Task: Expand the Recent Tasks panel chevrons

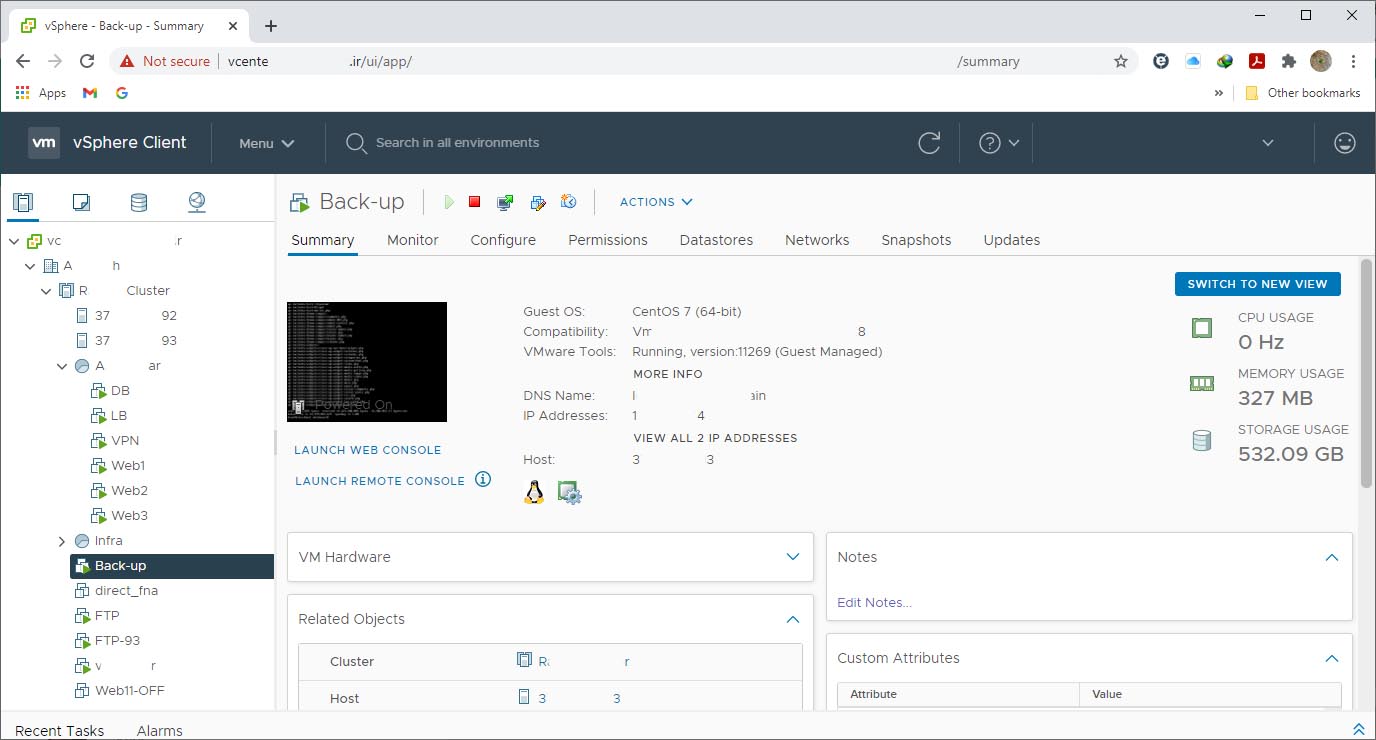Action: point(1358,729)
